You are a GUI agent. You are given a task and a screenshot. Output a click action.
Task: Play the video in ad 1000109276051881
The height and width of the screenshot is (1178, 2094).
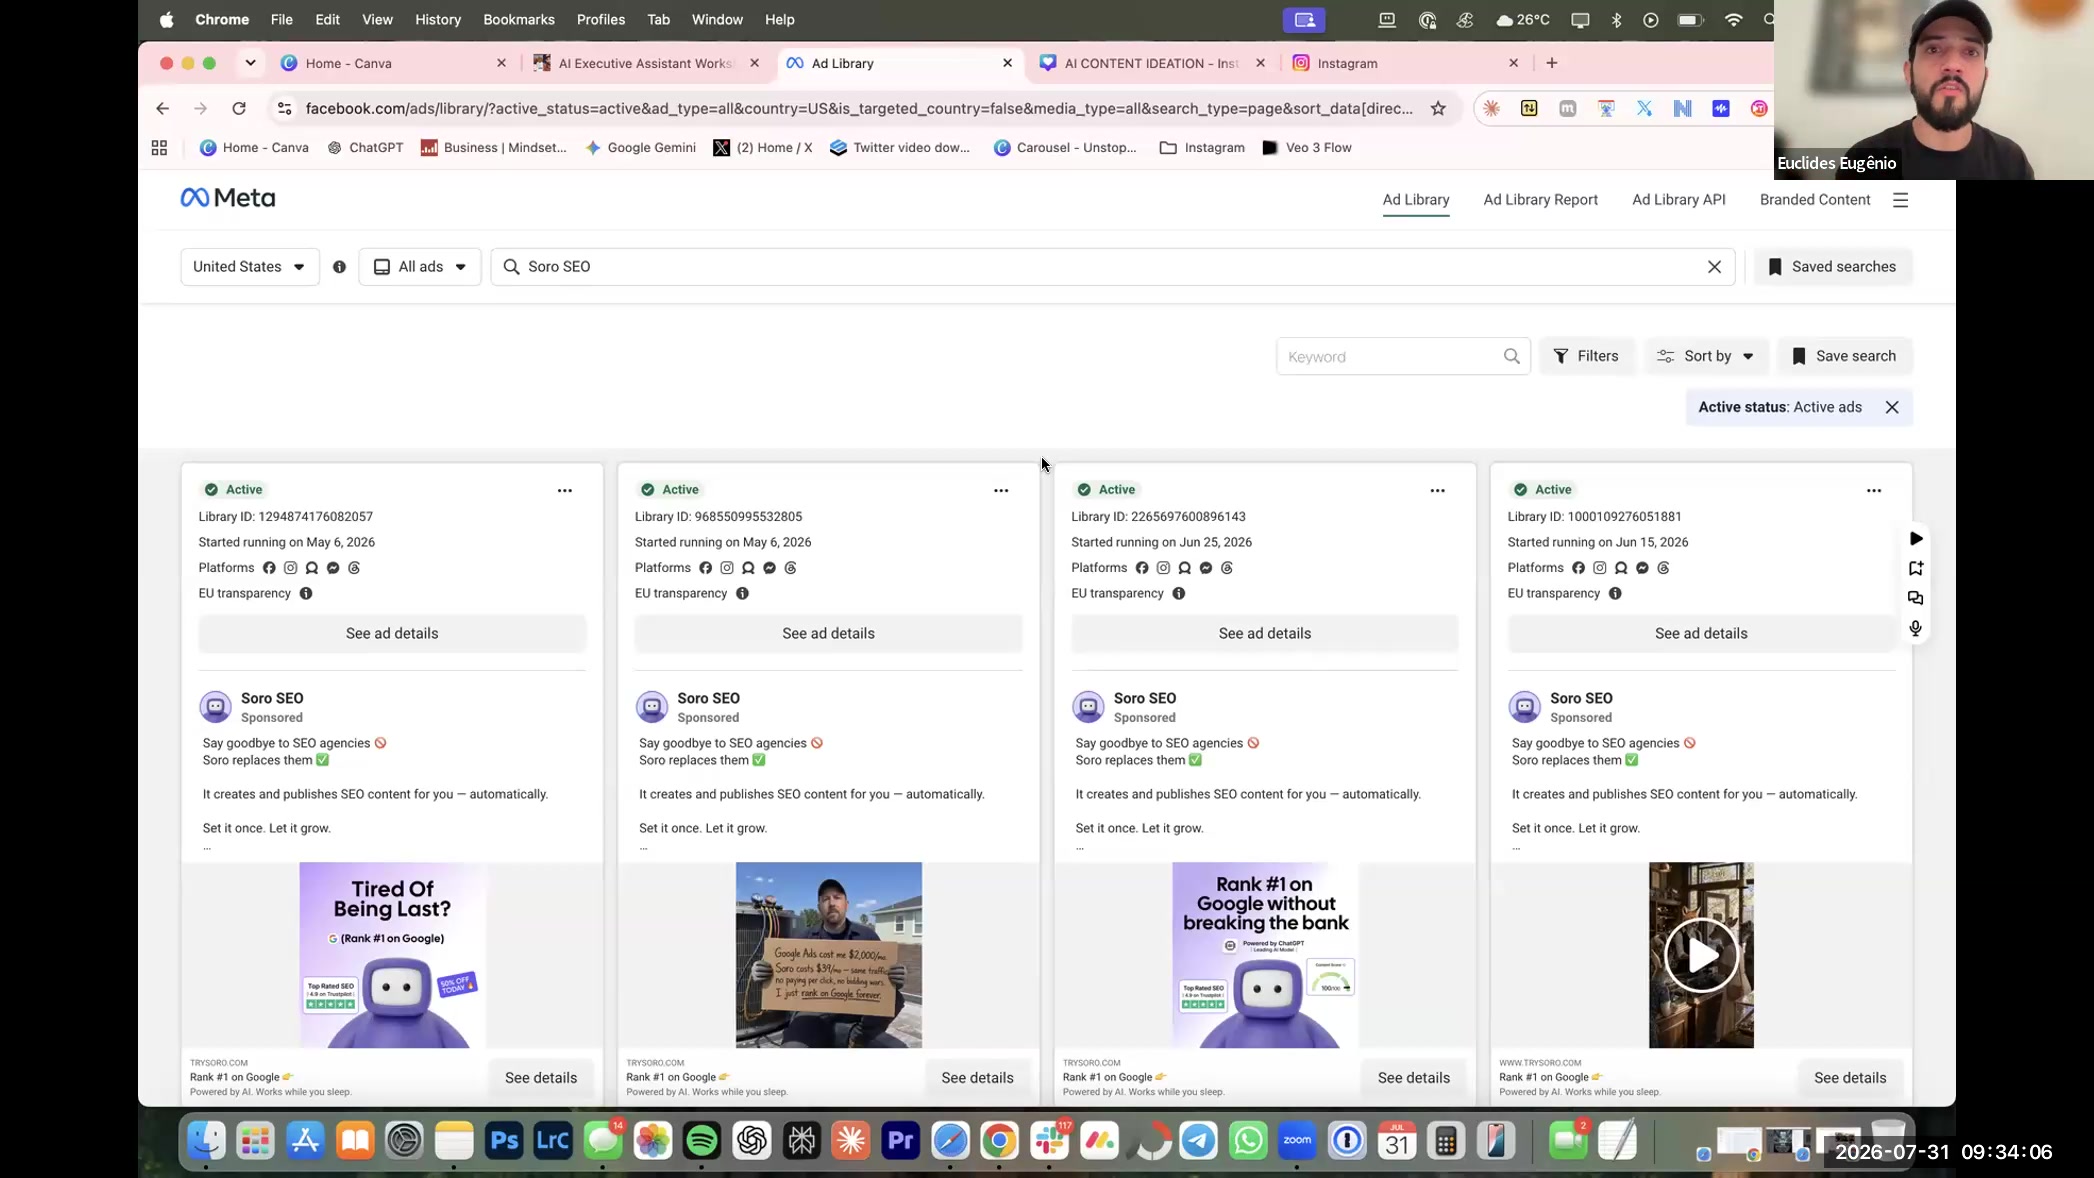pos(1701,955)
